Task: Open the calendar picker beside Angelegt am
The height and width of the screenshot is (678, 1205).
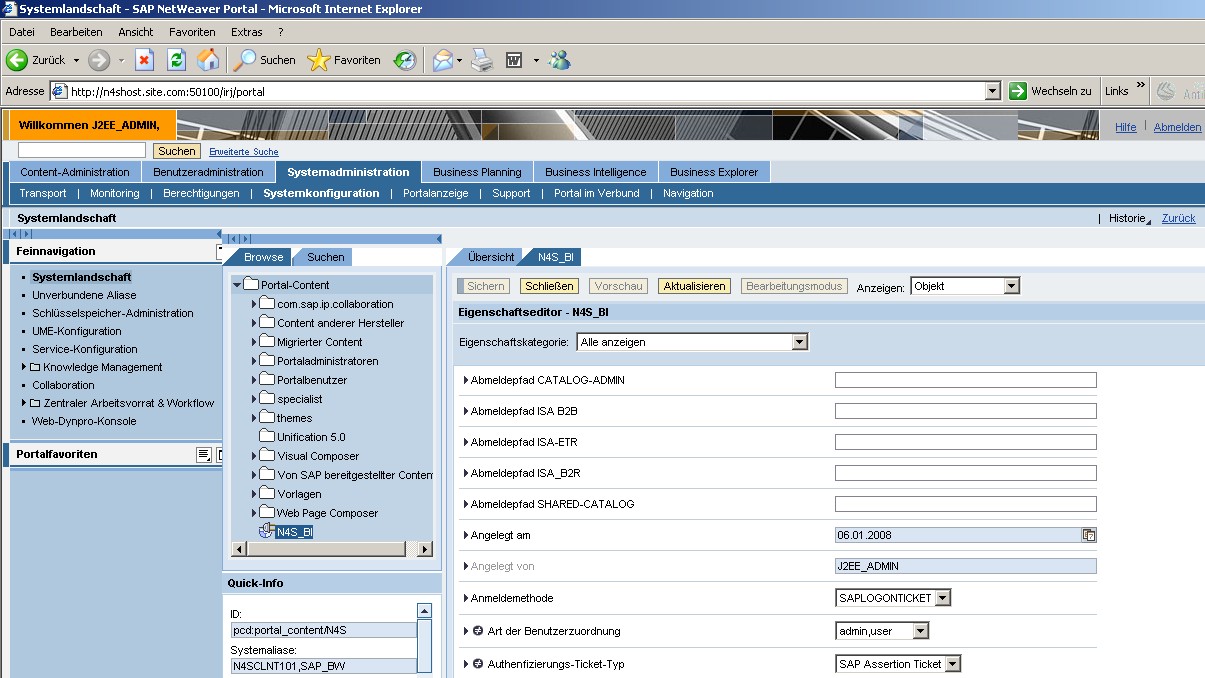Action: (x=1088, y=535)
